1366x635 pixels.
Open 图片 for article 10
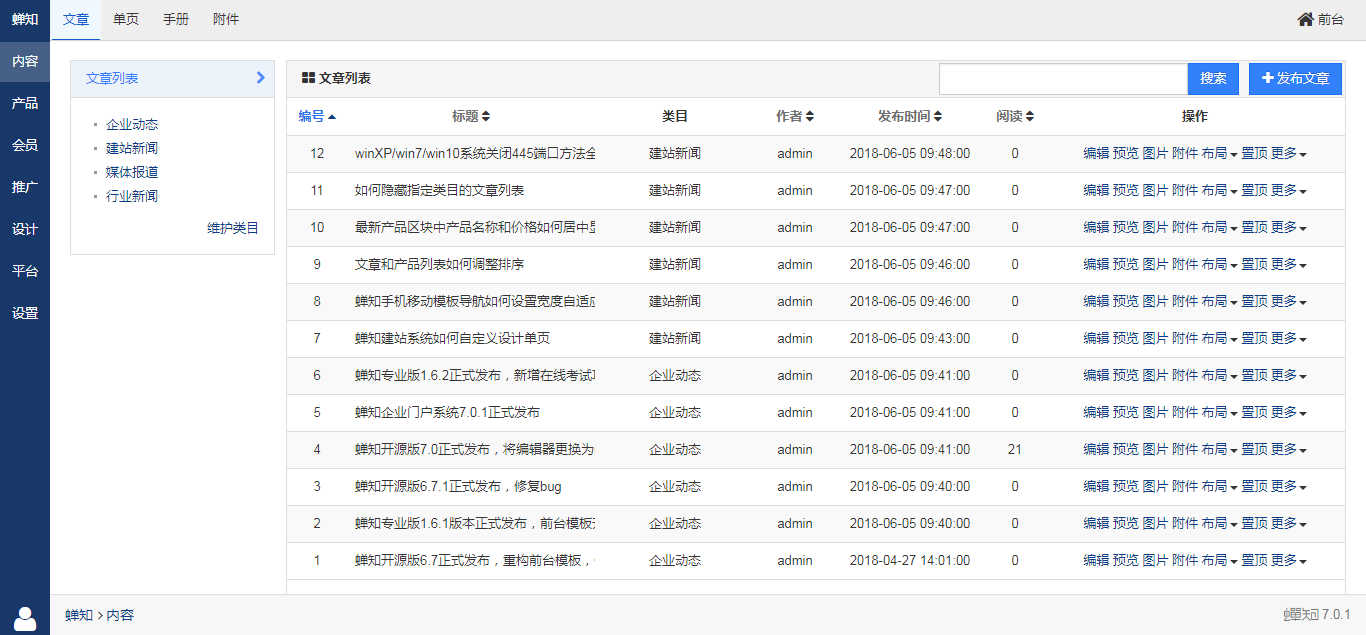coord(1155,227)
